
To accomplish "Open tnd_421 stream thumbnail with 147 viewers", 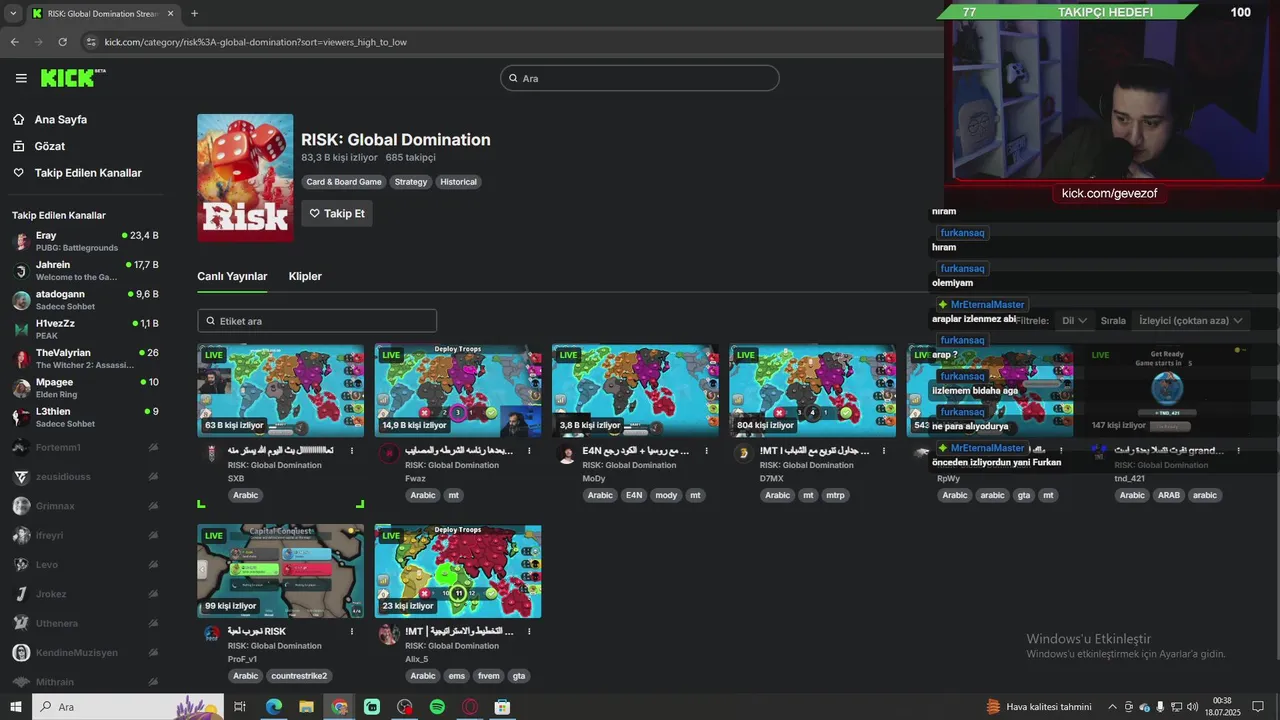I will tap(1167, 391).
